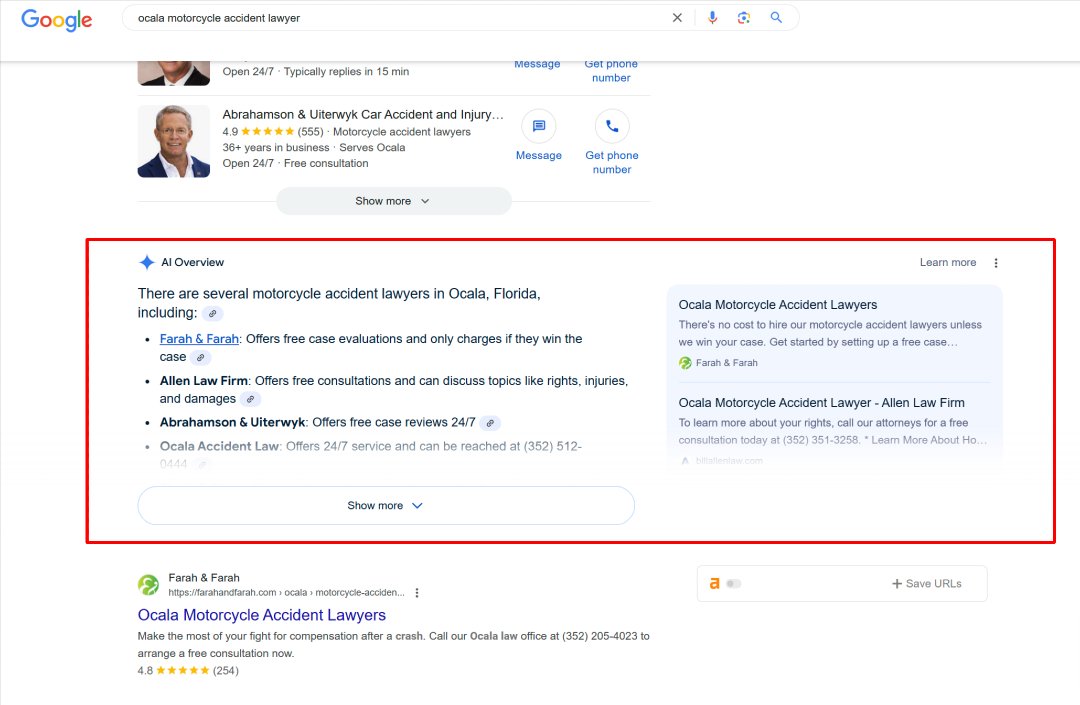Viewport: 1080px width, 705px height.
Task: Click source link icon after 'including:'
Action: tap(213, 313)
